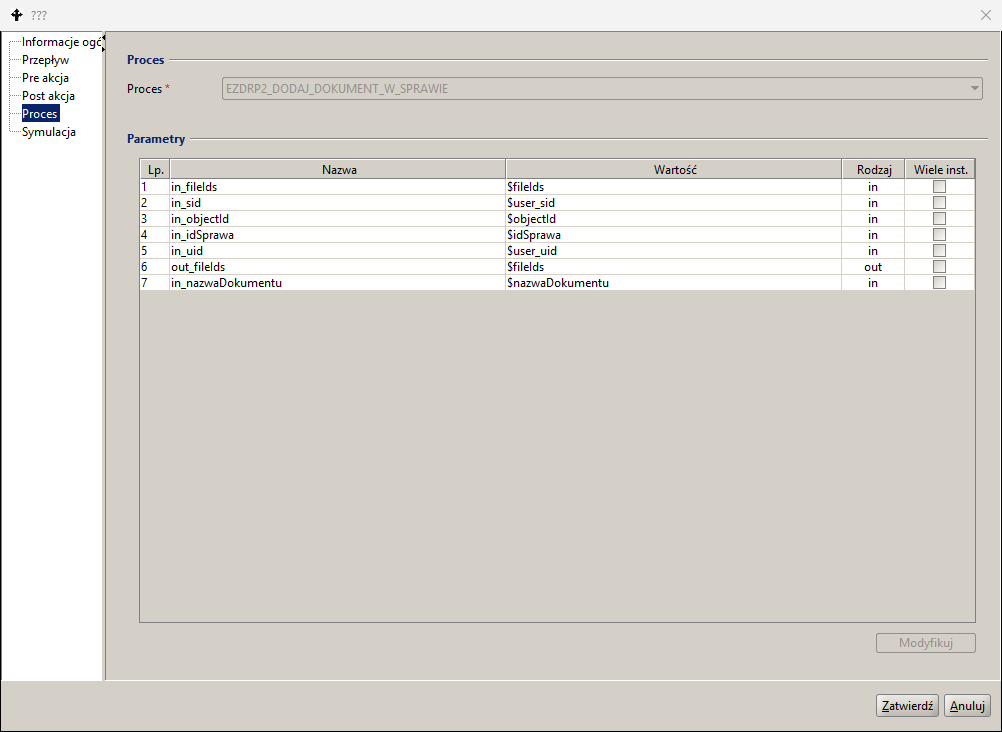The image size is (1002, 732).
Task: Open the Symulacja section
Action: (49, 132)
